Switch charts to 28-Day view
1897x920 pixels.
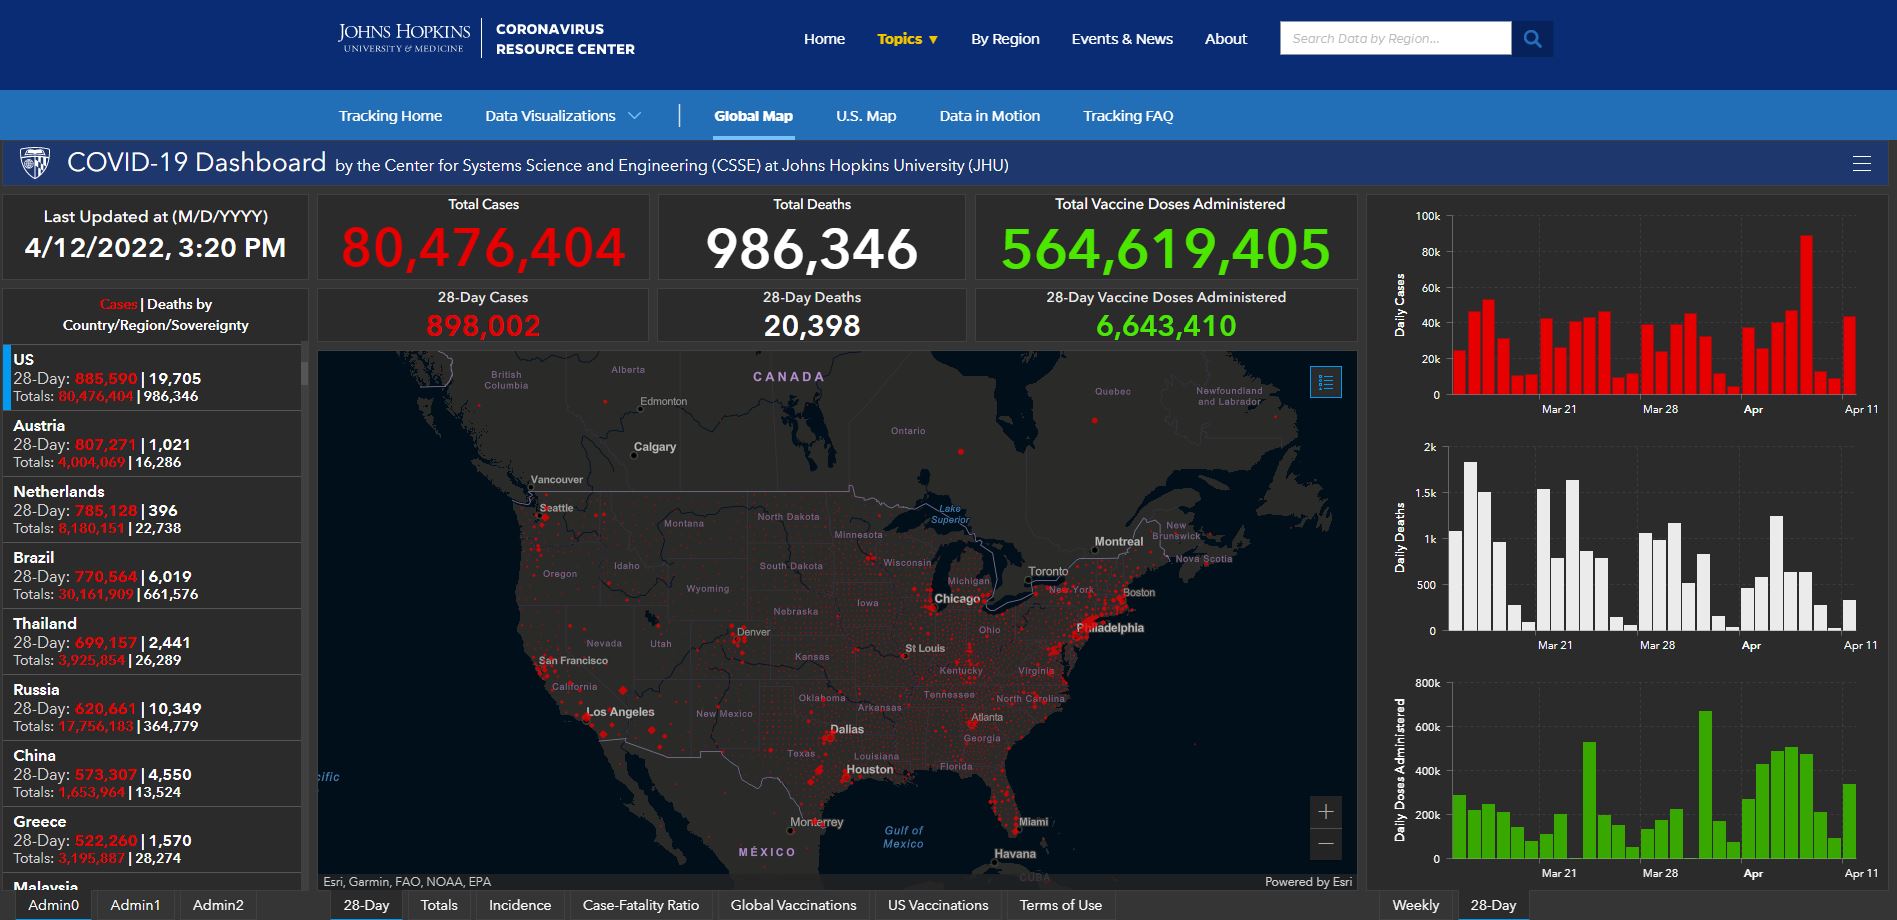pos(1493,905)
